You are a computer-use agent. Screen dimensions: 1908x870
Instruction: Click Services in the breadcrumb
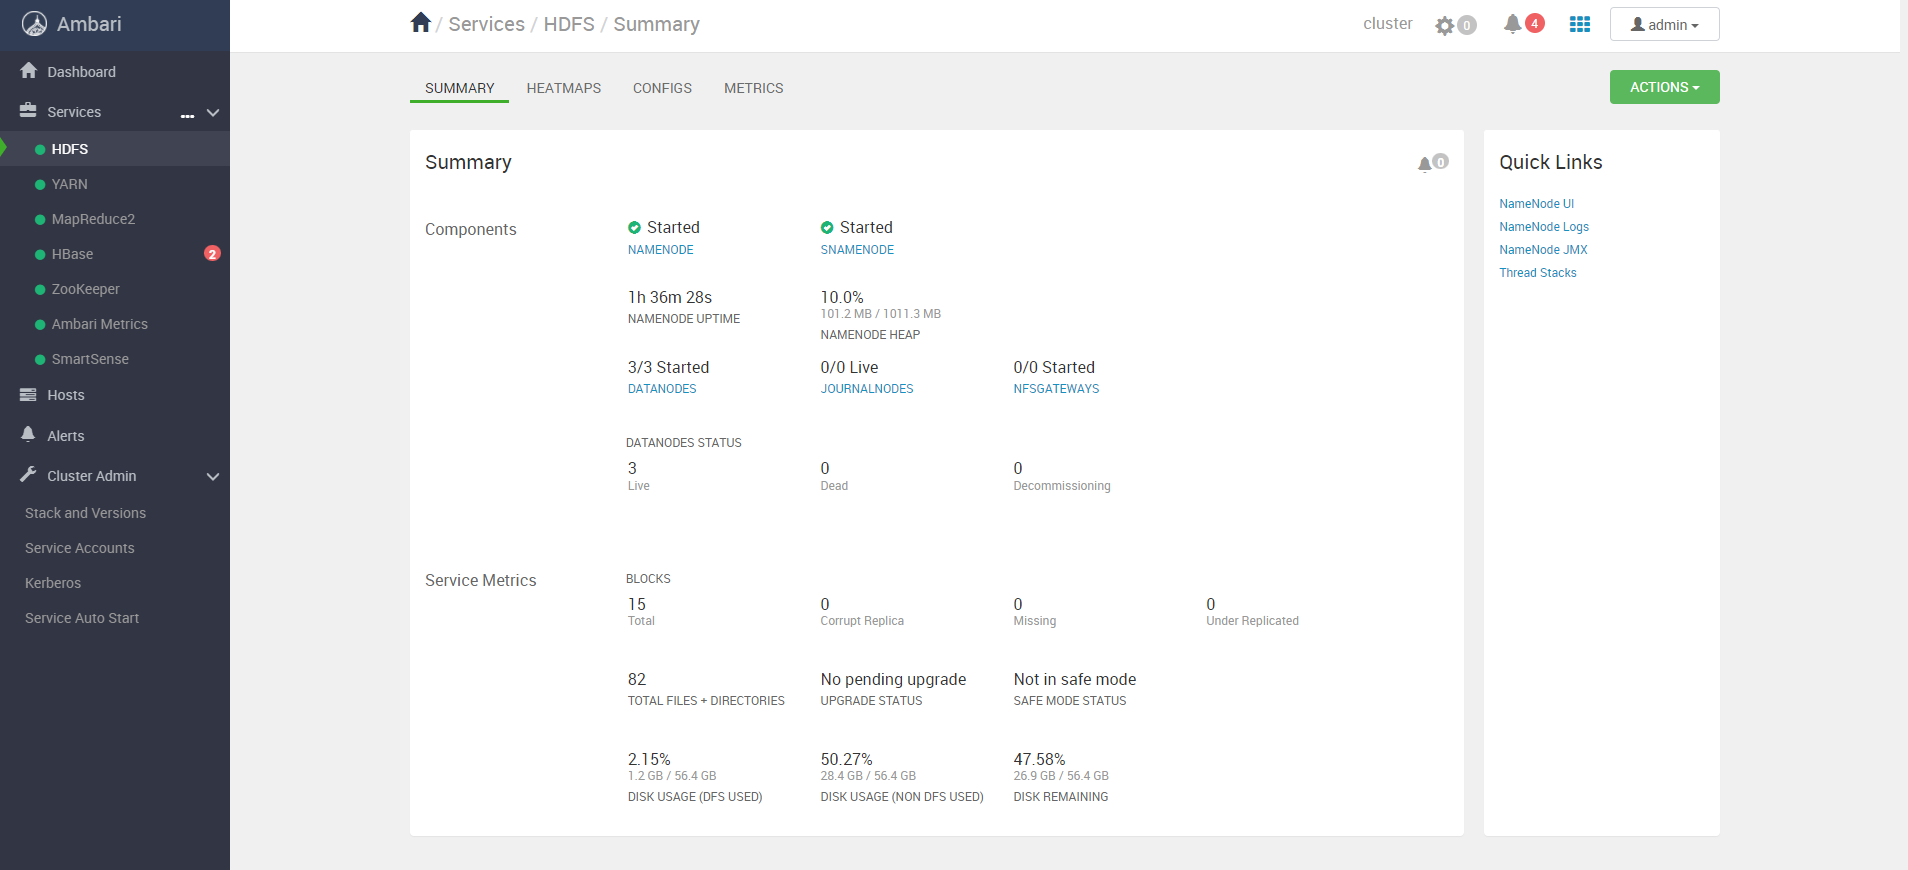tap(486, 24)
